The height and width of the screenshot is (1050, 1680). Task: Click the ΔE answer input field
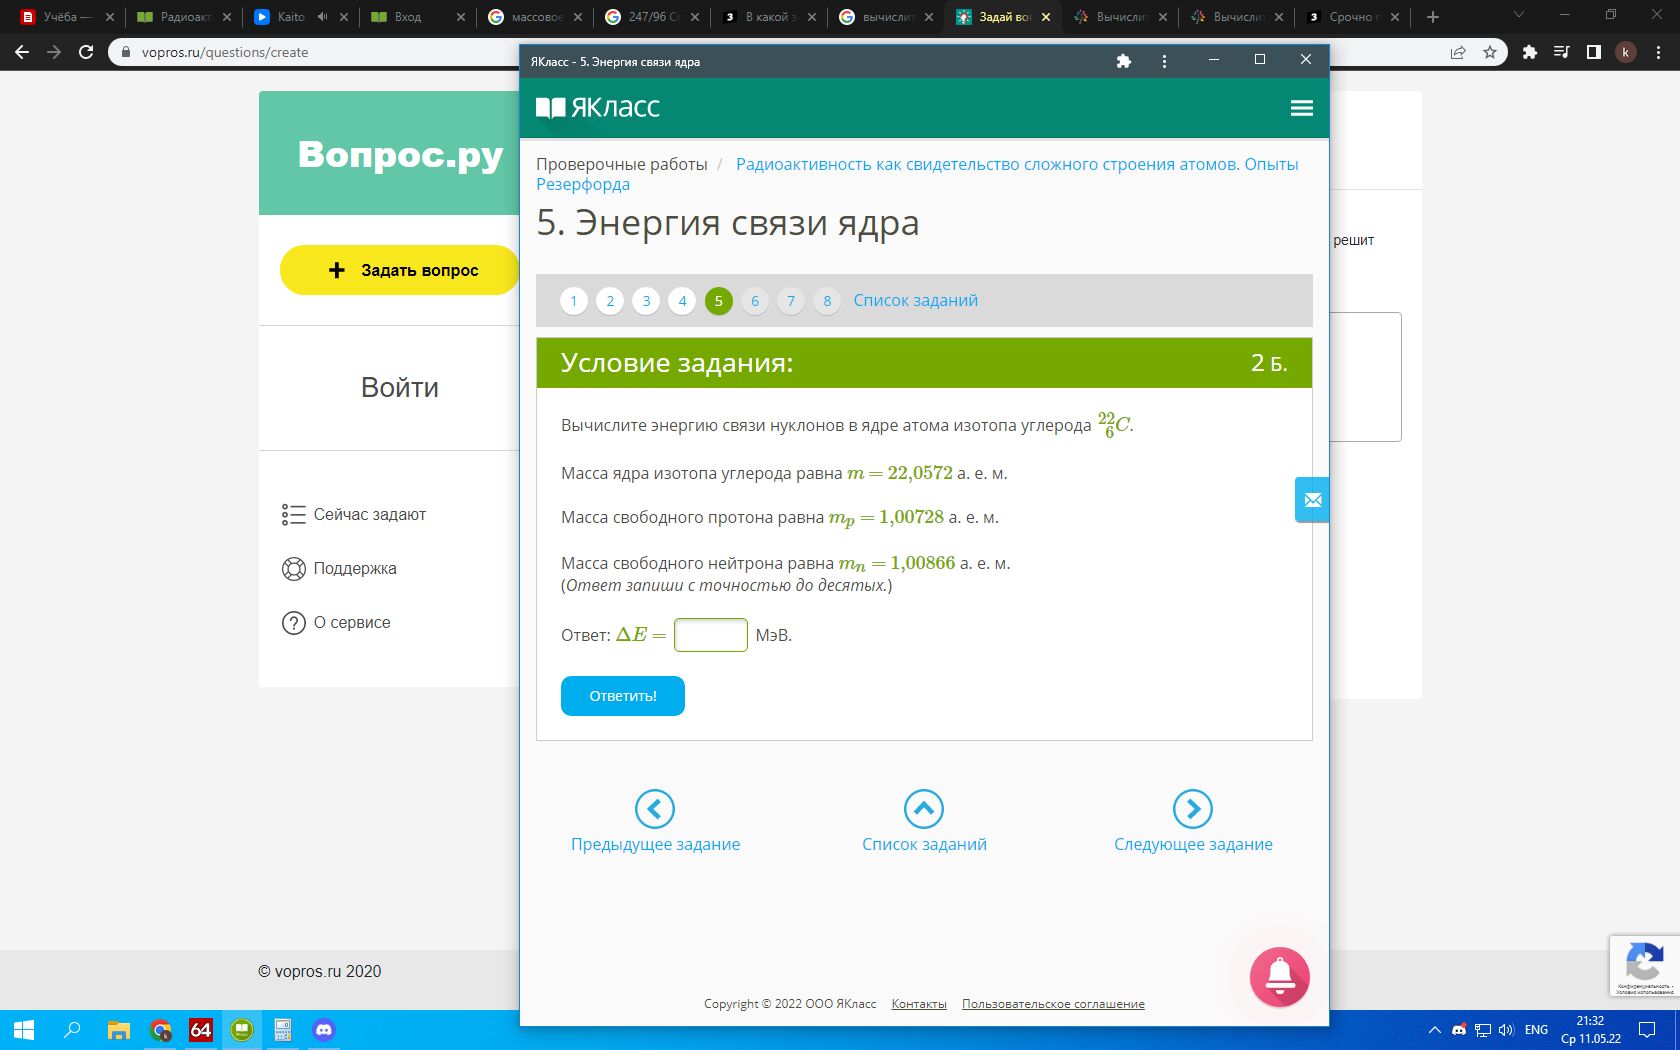711,635
